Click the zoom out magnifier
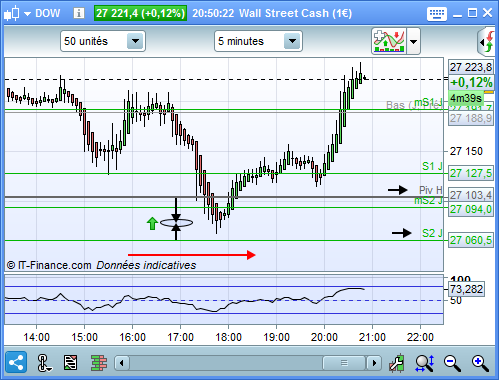 (x=452, y=363)
